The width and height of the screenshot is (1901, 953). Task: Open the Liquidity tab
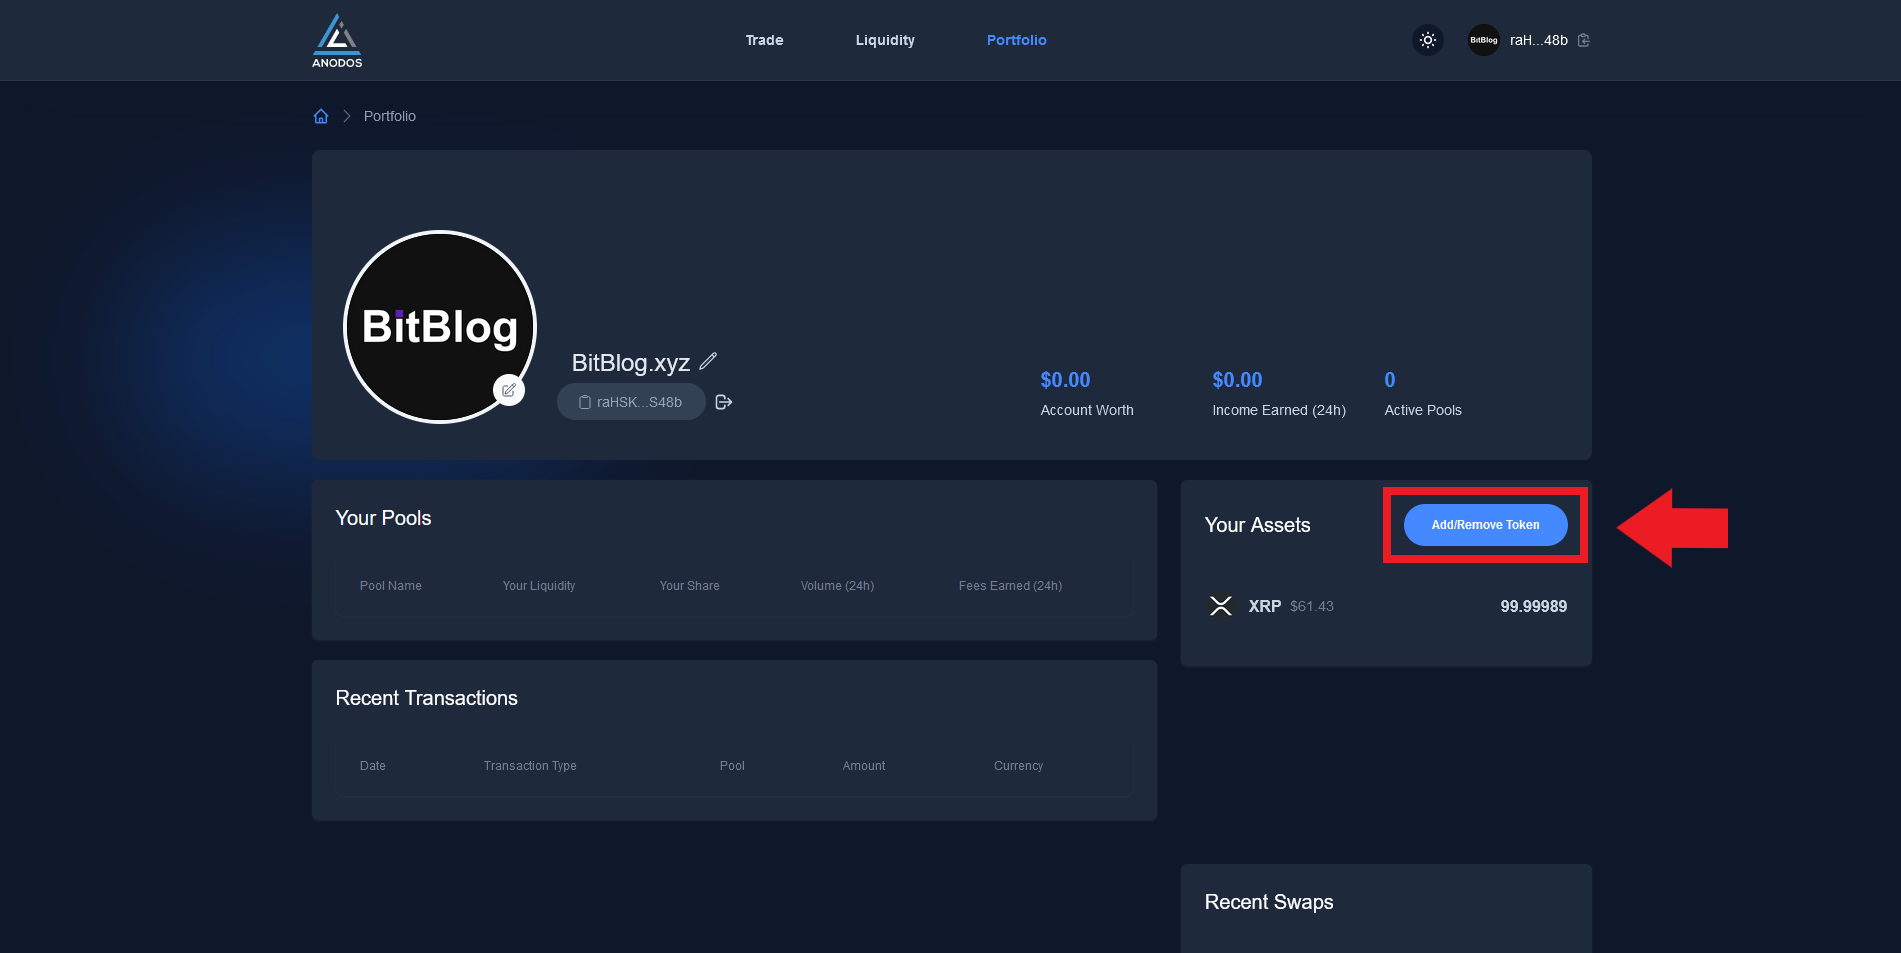coord(885,40)
